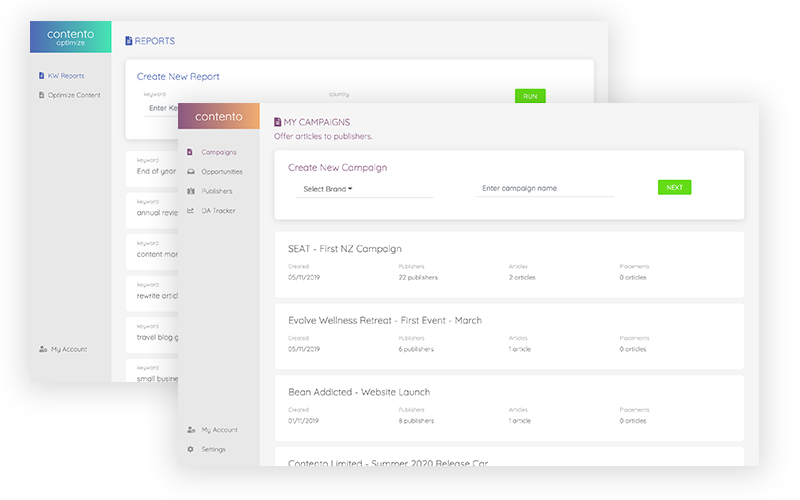The image size is (800, 500).
Task: Select 'annual revie' keyword report
Action: point(152,210)
